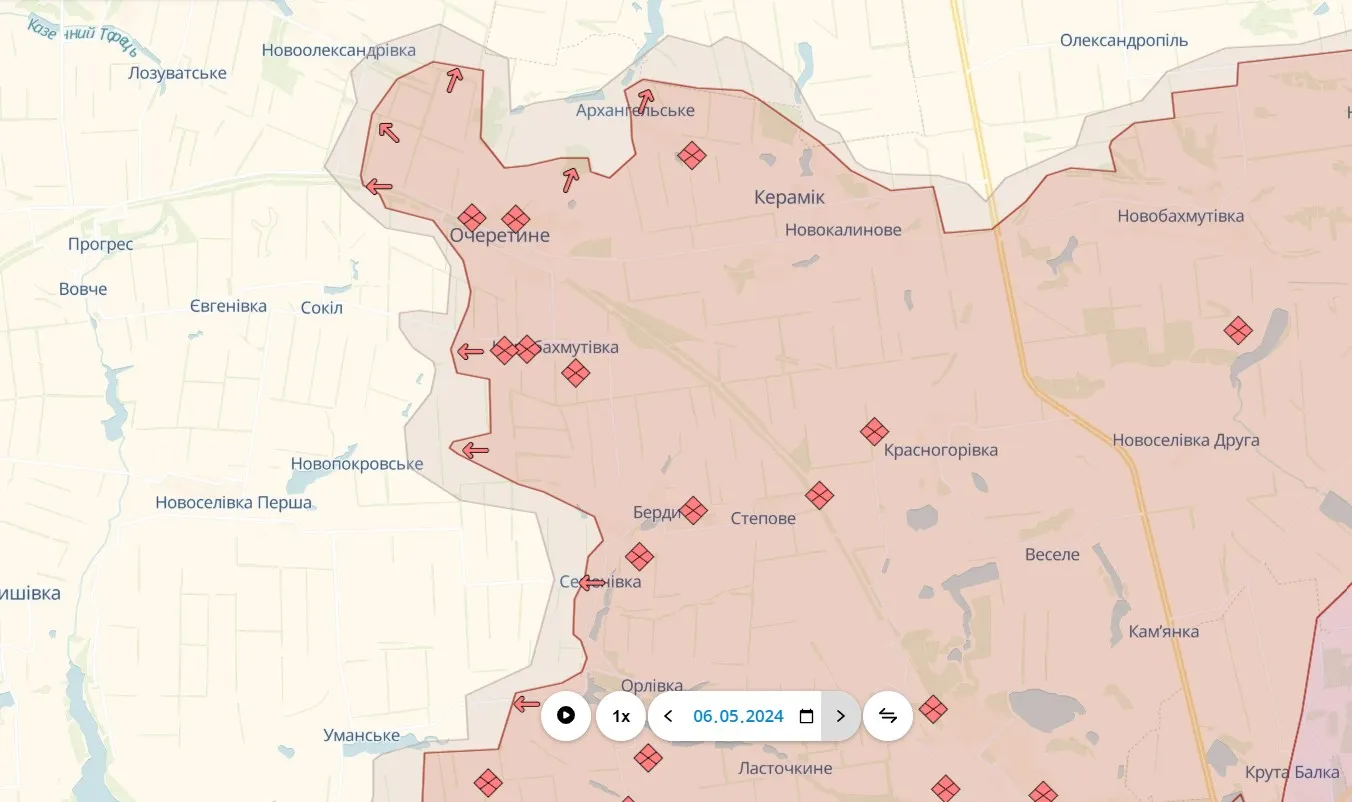Click the Новоселівка Перша village label
The image size is (1352, 802).
(233, 503)
